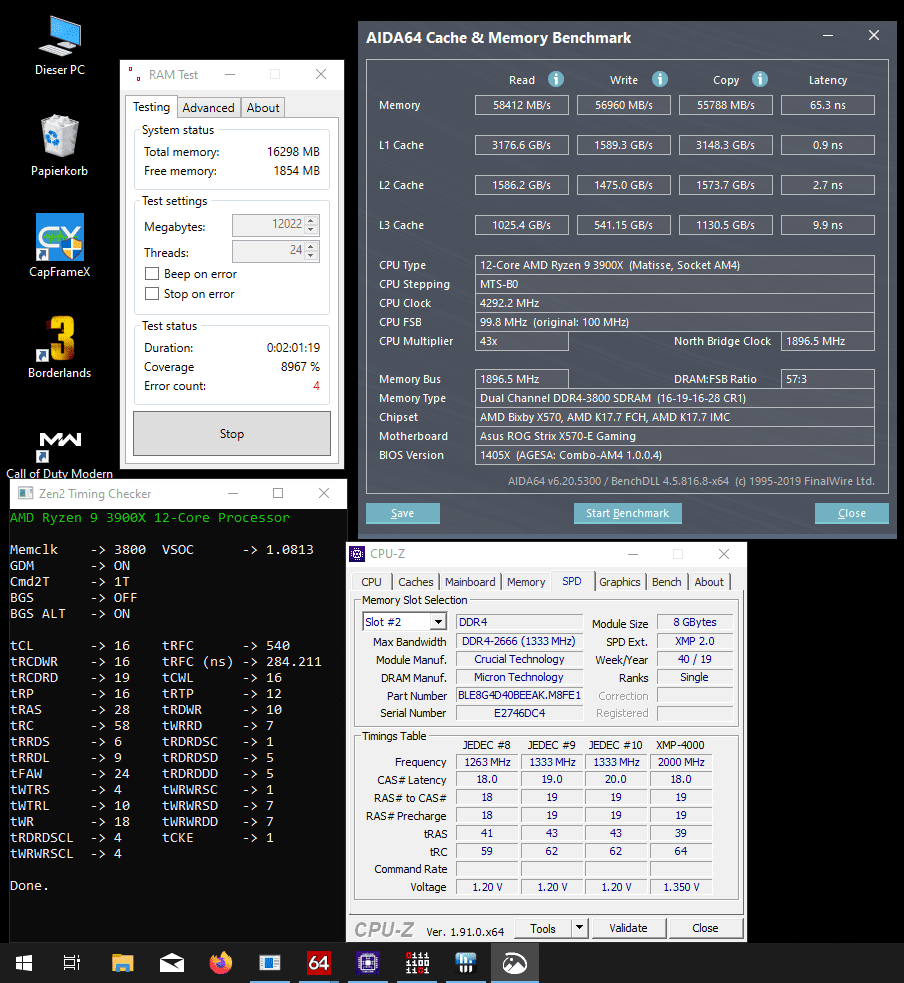Open the Windows Start menu
Image resolution: width=904 pixels, height=983 pixels.
coord(24,963)
